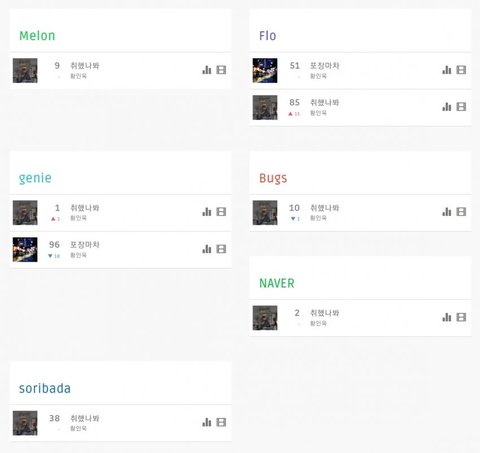Open chart icon for Flo rank 51
The height and width of the screenshot is (453, 480).
[447, 70]
